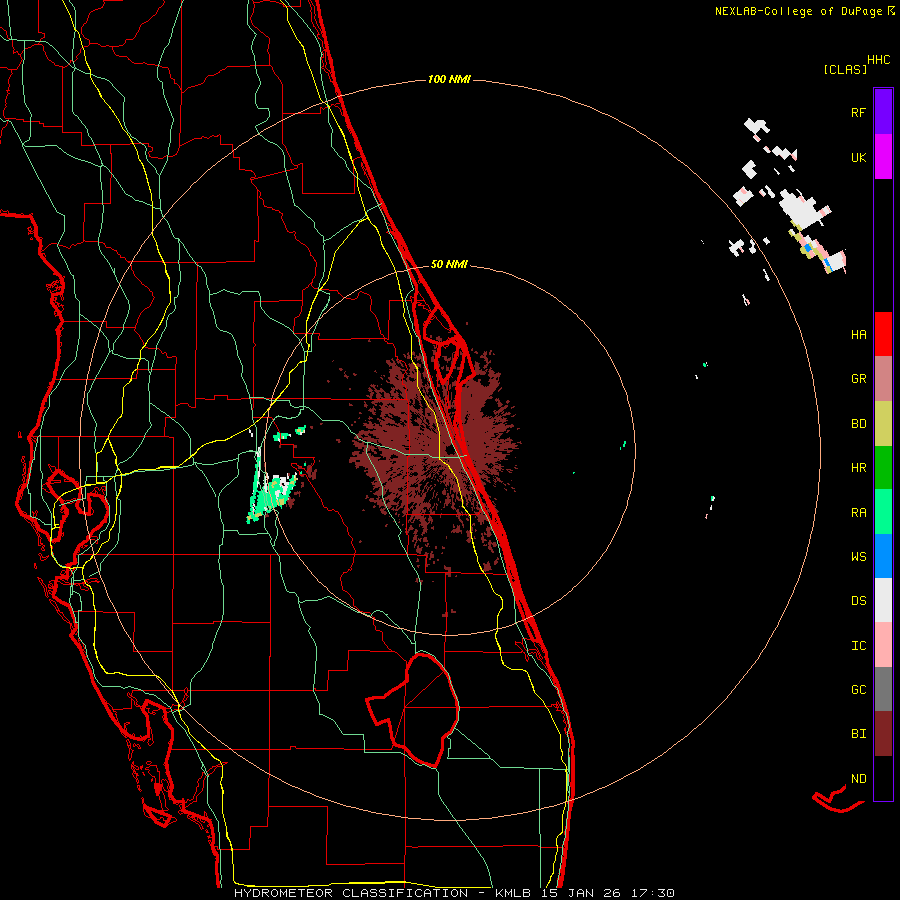Click the Lake Okeechobee outline on the map
This screenshot has width=900, height=900.
click(x=413, y=709)
